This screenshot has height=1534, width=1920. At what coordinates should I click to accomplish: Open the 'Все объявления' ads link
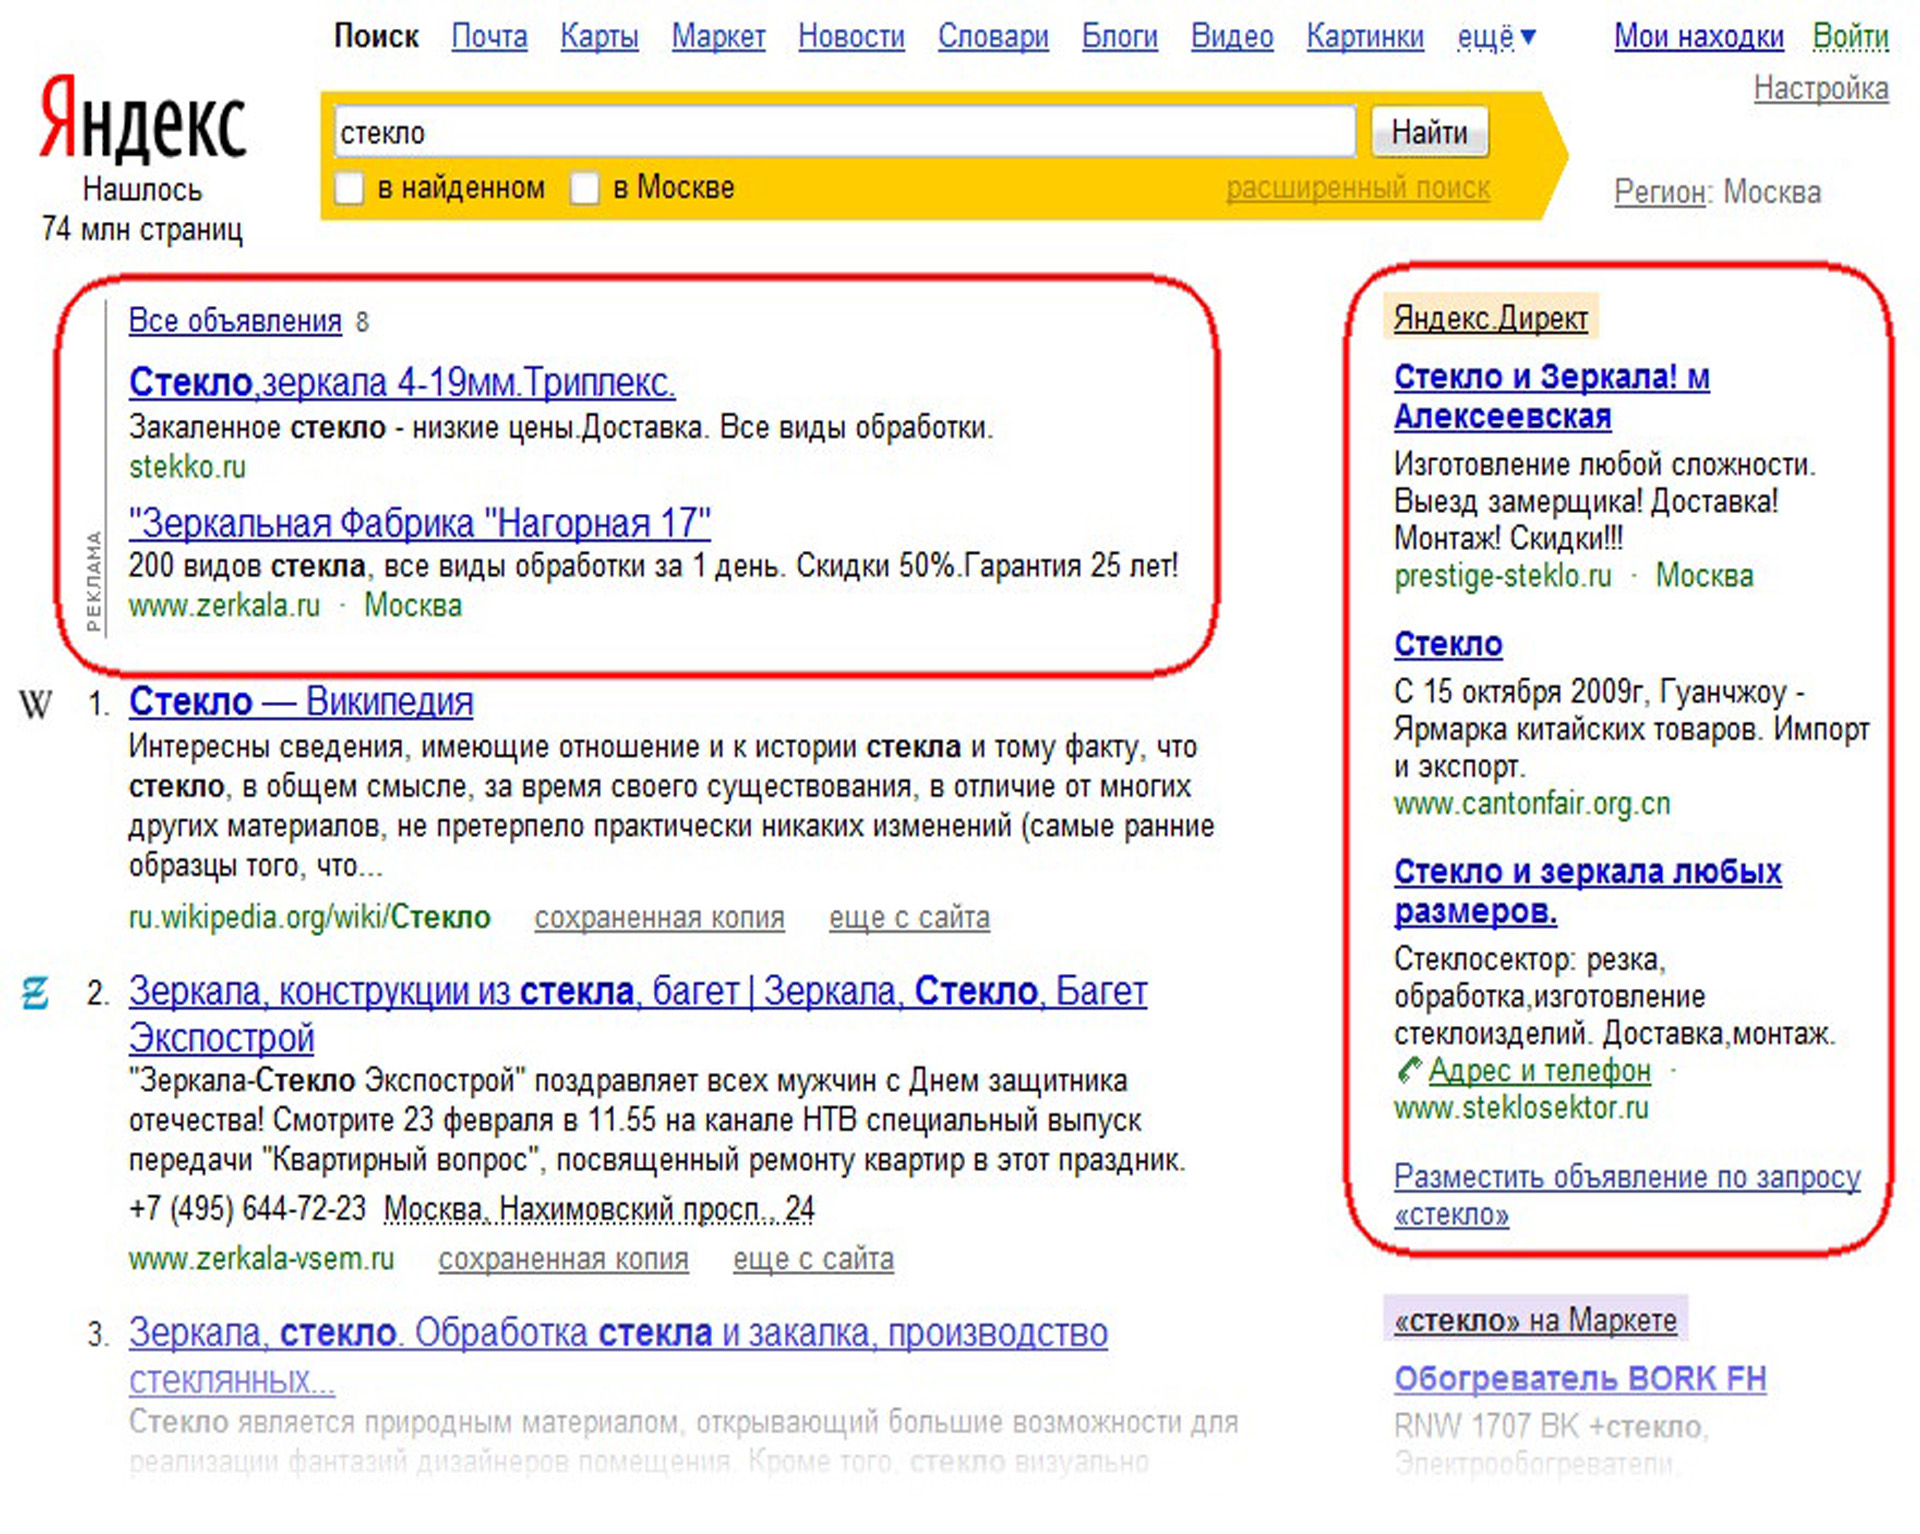pyautogui.click(x=235, y=321)
